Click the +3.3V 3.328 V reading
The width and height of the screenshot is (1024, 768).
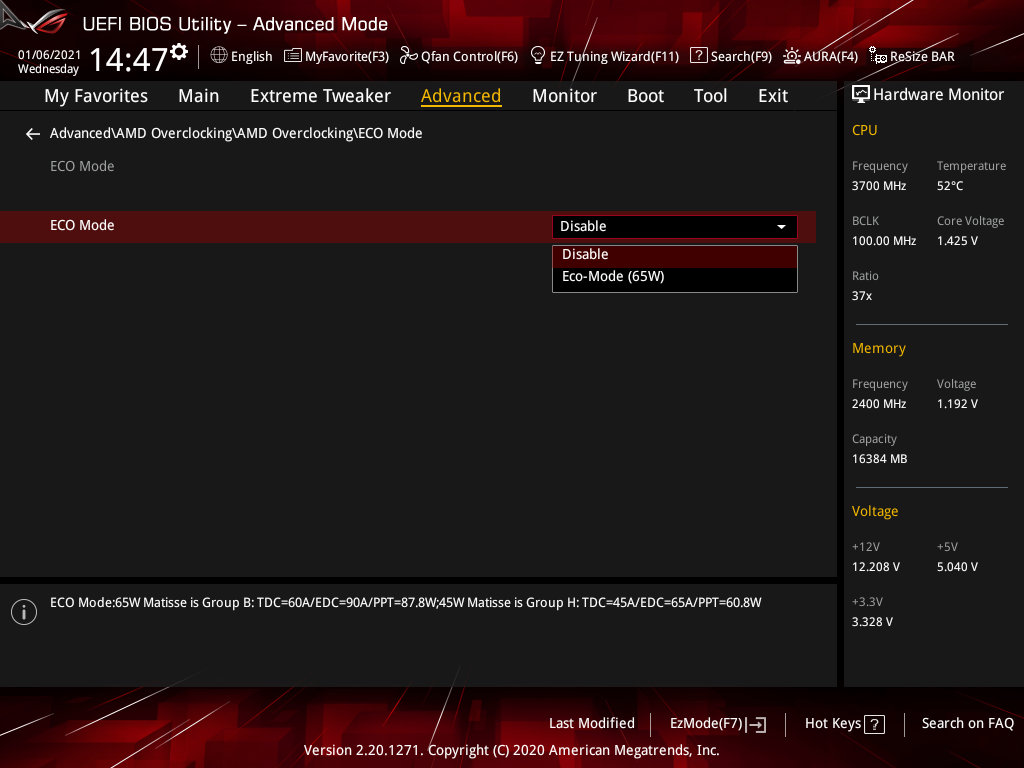click(x=872, y=622)
